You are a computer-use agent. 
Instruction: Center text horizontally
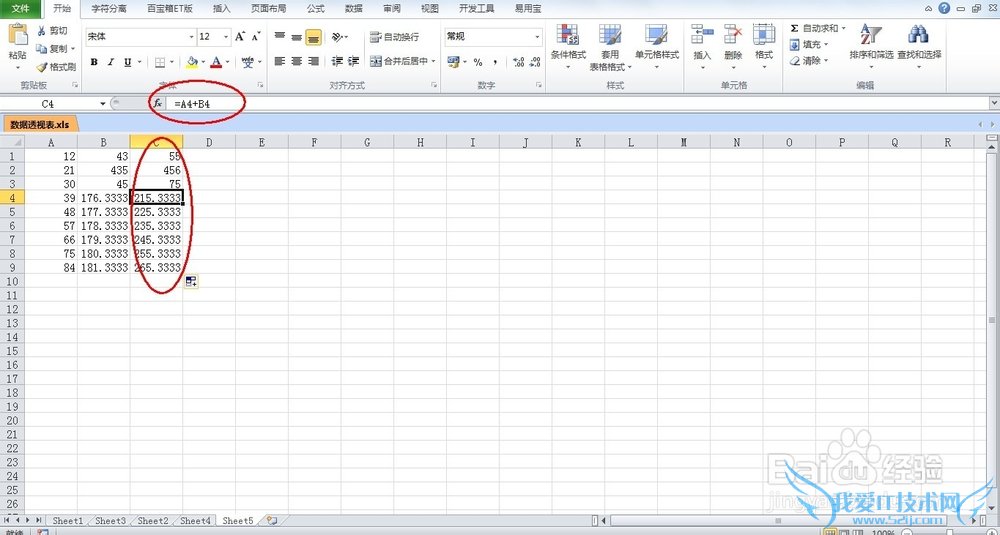296,62
